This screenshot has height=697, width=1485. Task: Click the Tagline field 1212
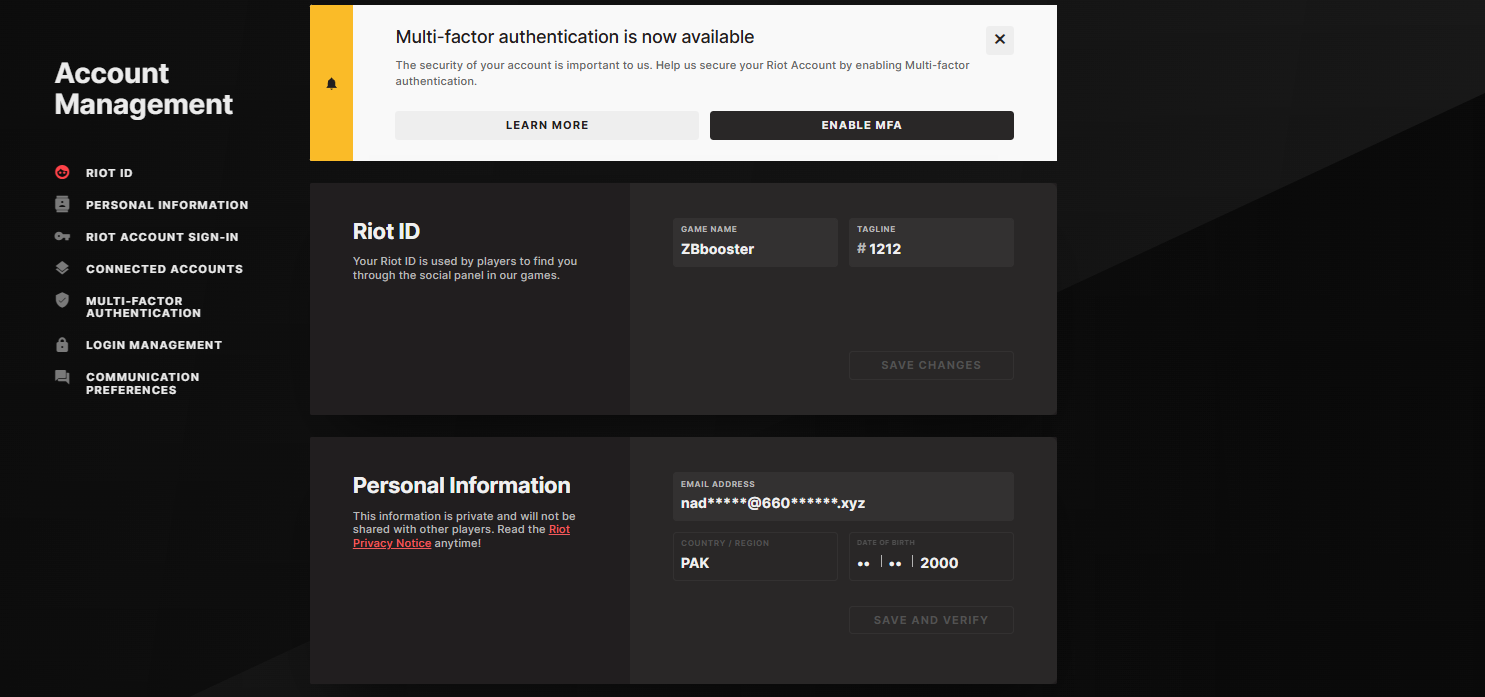[x=931, y=243]
